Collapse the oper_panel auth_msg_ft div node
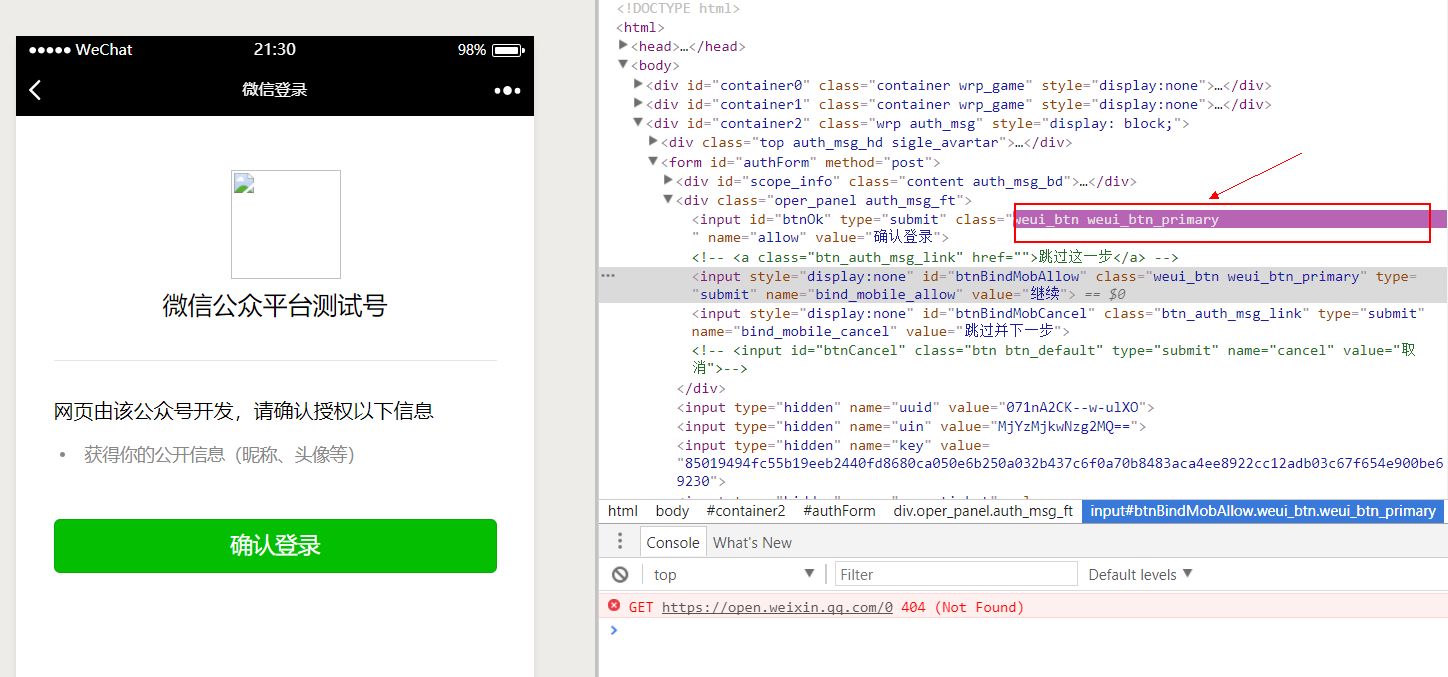This screenshot has width=1448, height=677. pyautogui.click(x=669, y=200)
